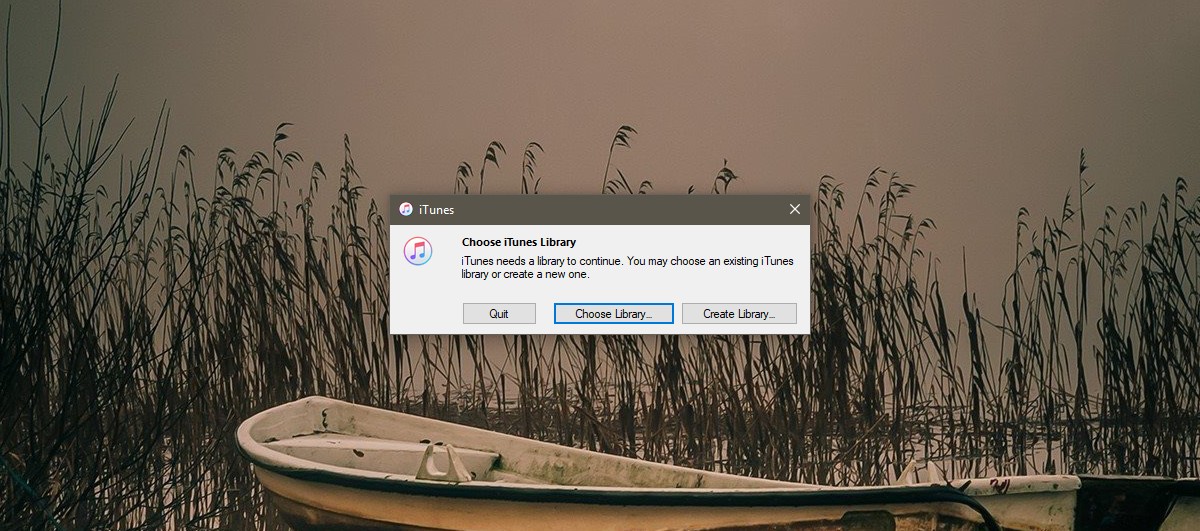Click the small iTunes title bar icon

[406, 209]
